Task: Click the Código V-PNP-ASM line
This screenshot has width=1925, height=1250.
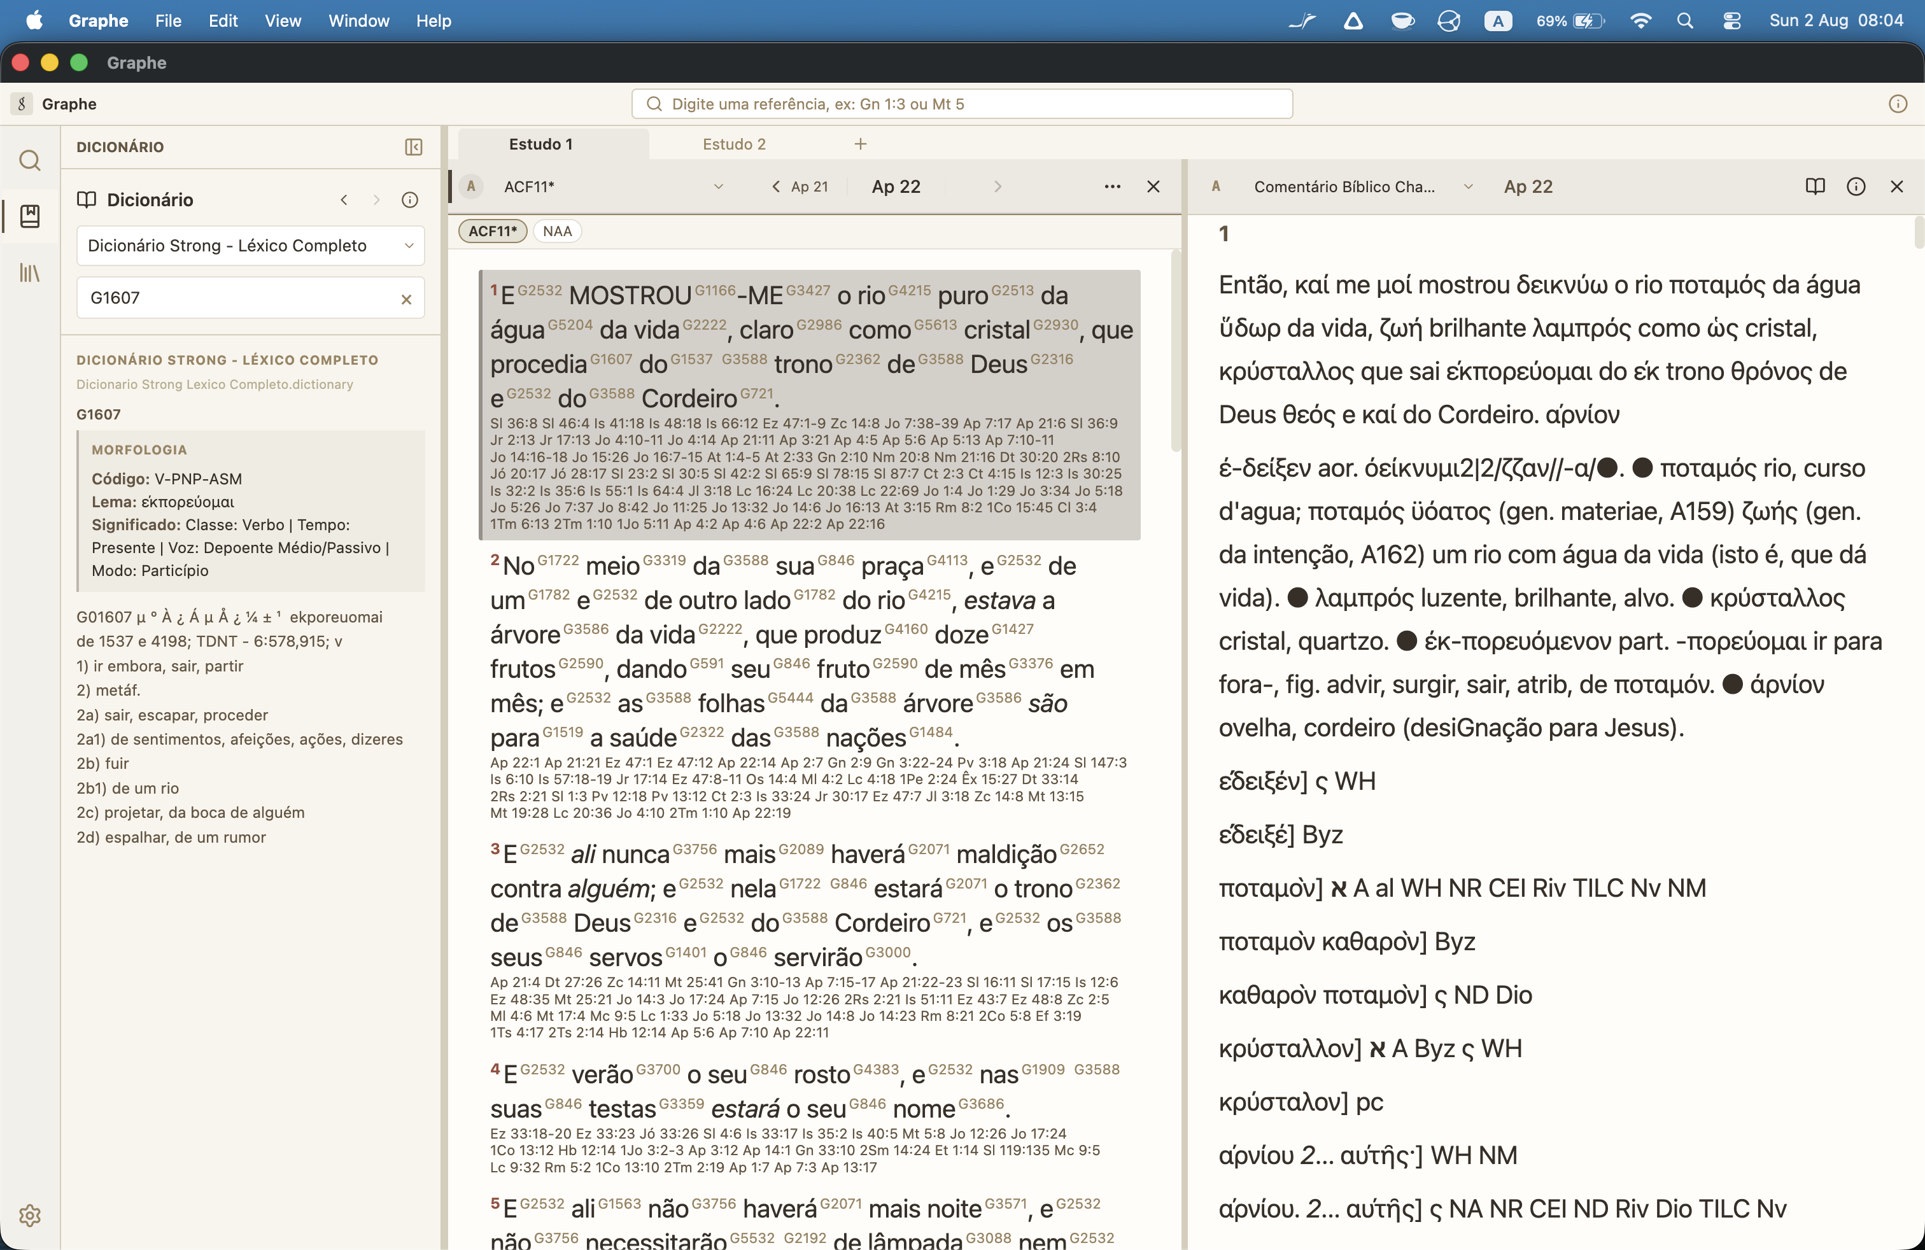Action: point(167,479)
